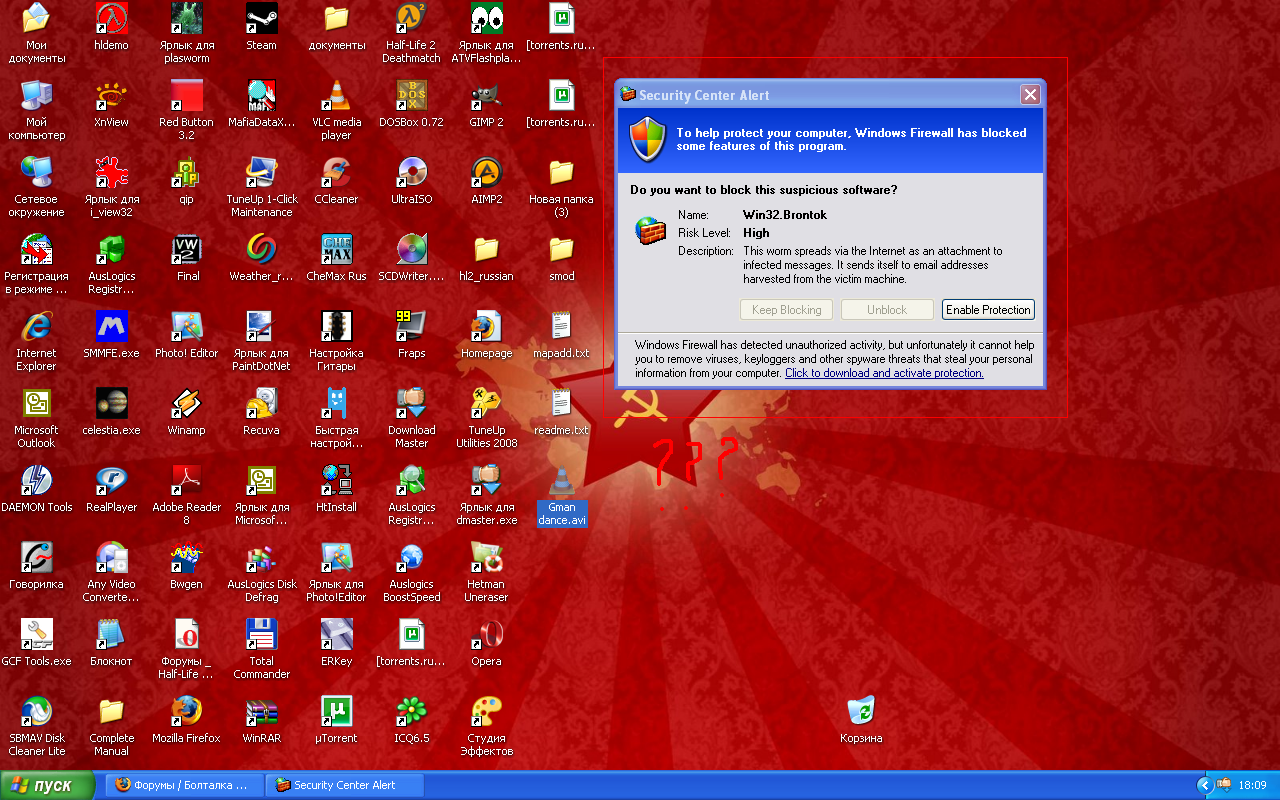Select the hldemo shortcut icon

(x=111, y=18)
